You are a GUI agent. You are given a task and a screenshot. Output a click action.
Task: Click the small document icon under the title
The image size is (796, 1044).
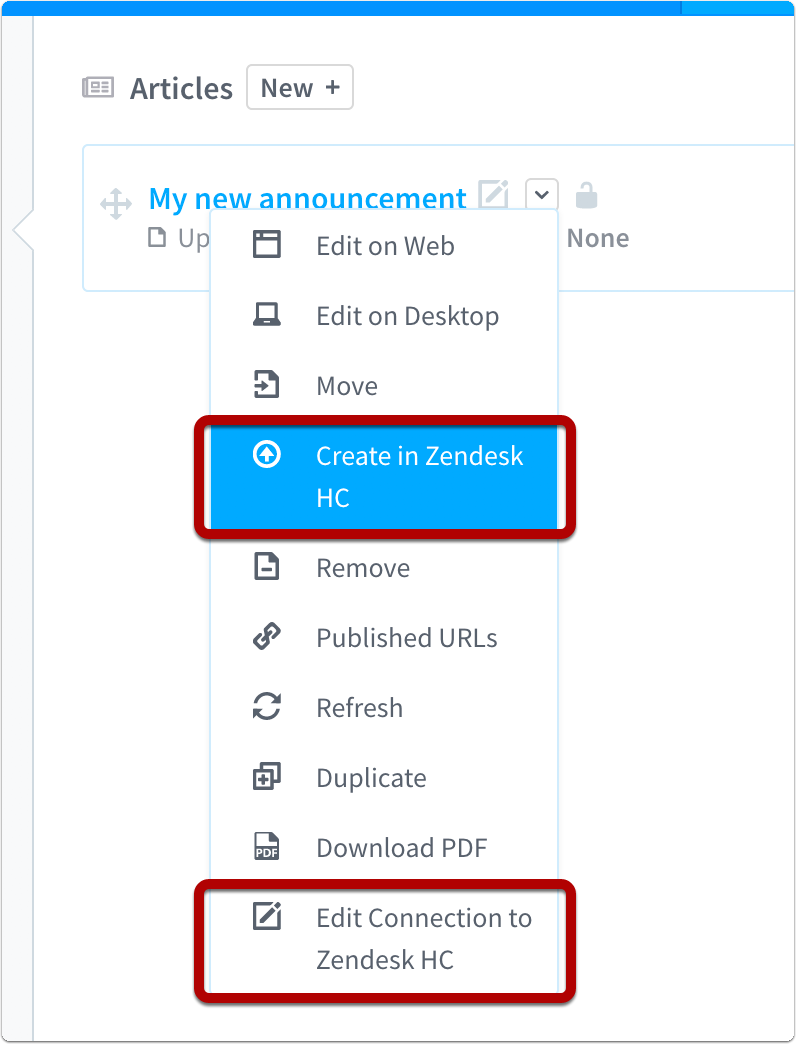tap(157, 237)
